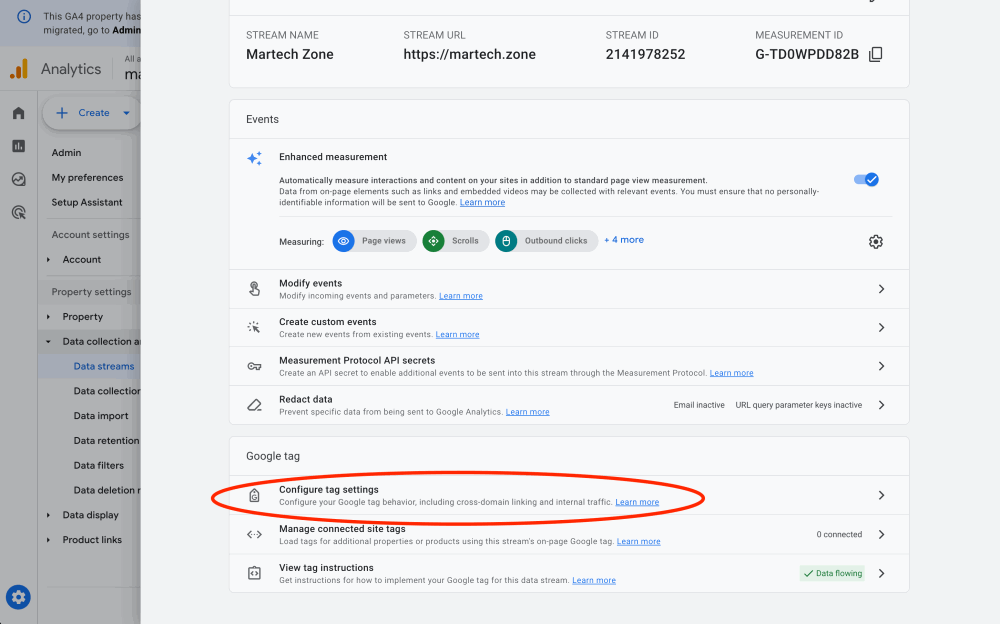Open Data filters in left menu
This screenshot has width=1000, height=624.
[x=99, y=466]
